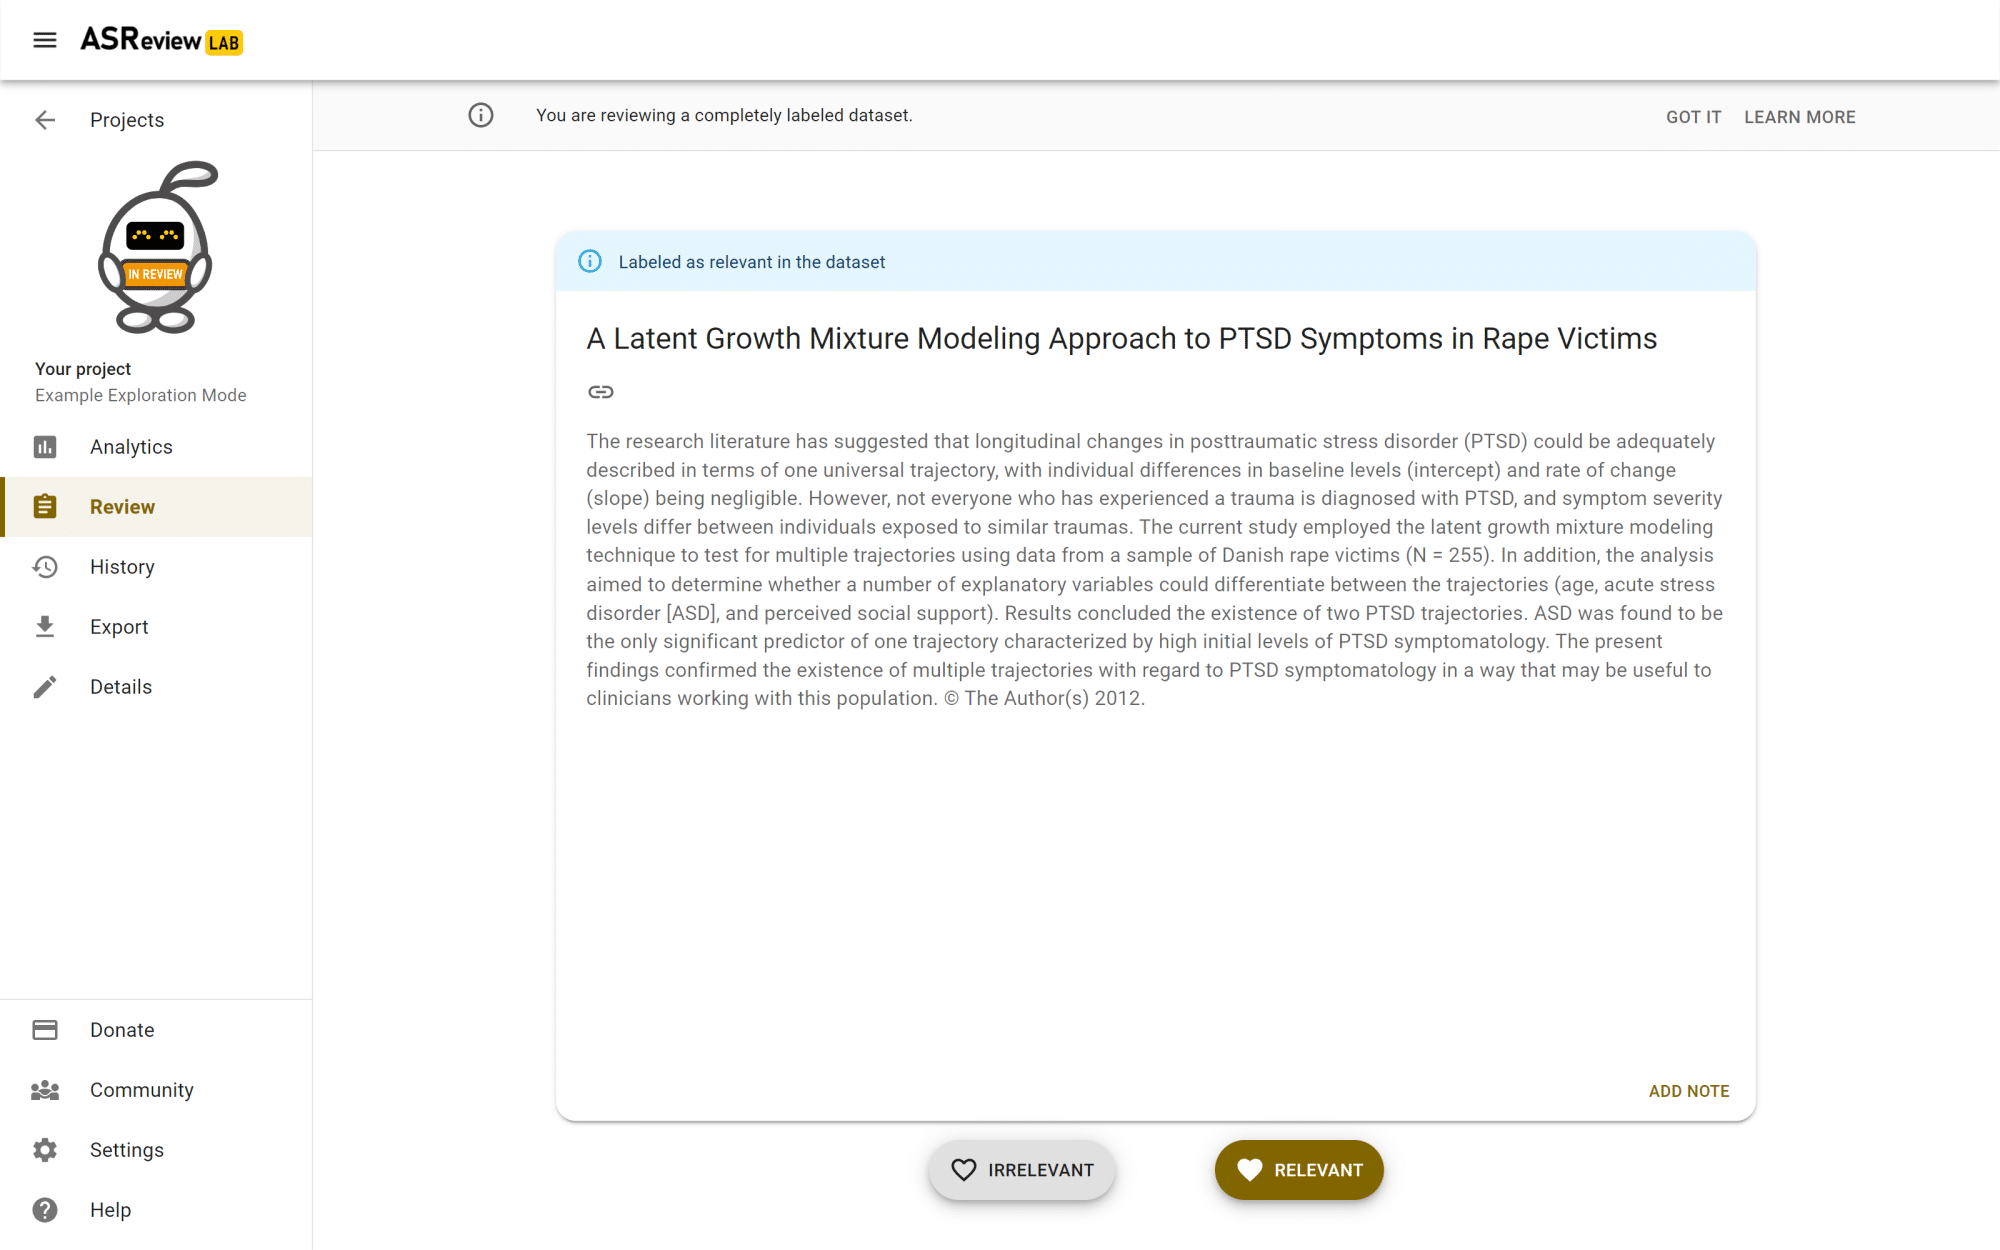2000x1250 pixels.
Task: Mark the article as Irrelevant
Action: (x=1021, y=1170)
